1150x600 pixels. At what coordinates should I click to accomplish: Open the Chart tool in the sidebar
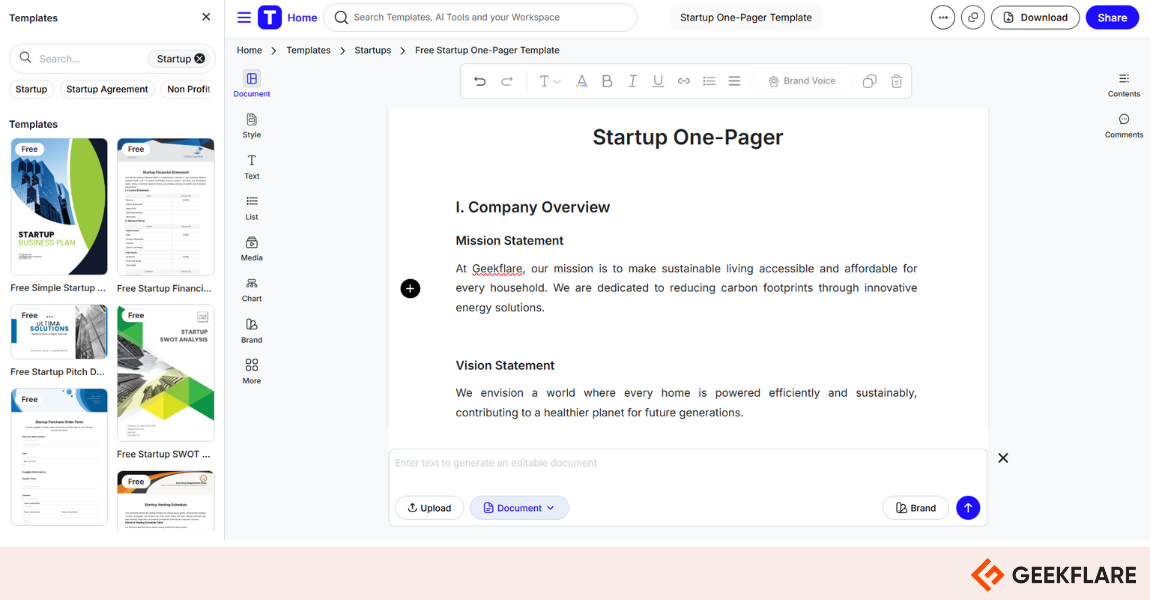click(x=252, y=289)
